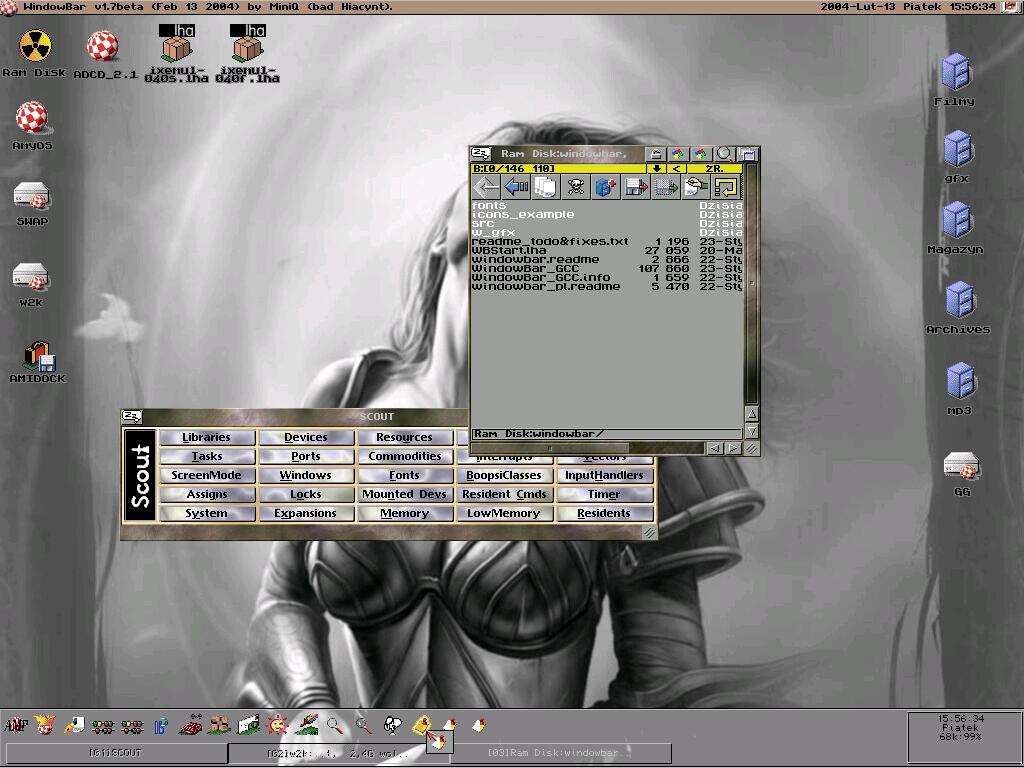Screen dimensions: 1024x768
Task: Click the red toolbox icon in the dock
Action: click(x=190, y=726)
